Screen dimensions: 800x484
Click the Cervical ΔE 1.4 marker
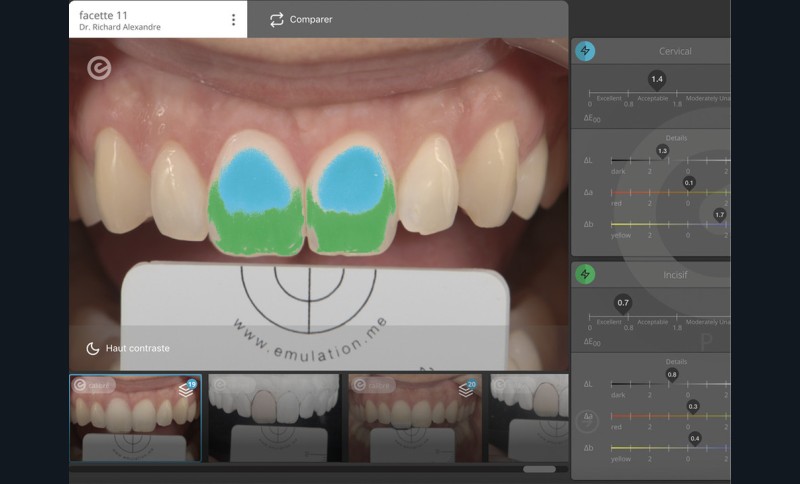(x=656, y=79)
